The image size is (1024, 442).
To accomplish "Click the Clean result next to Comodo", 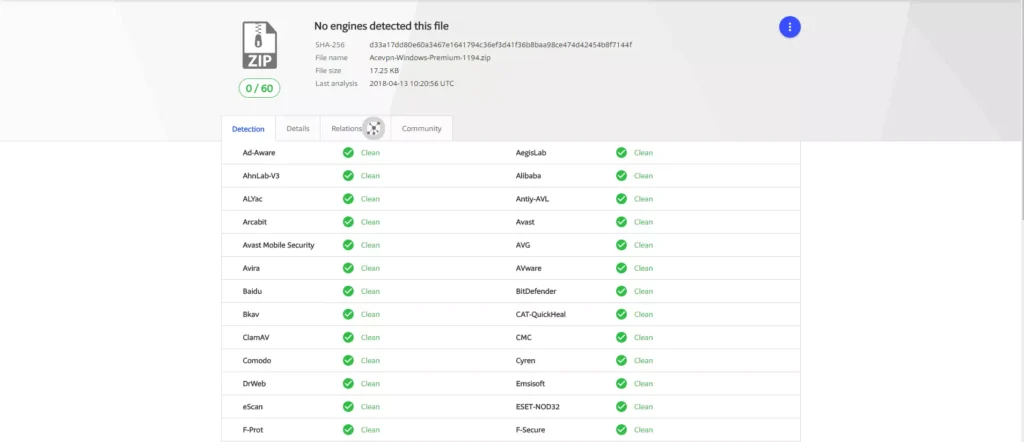I will pyautogui.click(x=370, y=360).
